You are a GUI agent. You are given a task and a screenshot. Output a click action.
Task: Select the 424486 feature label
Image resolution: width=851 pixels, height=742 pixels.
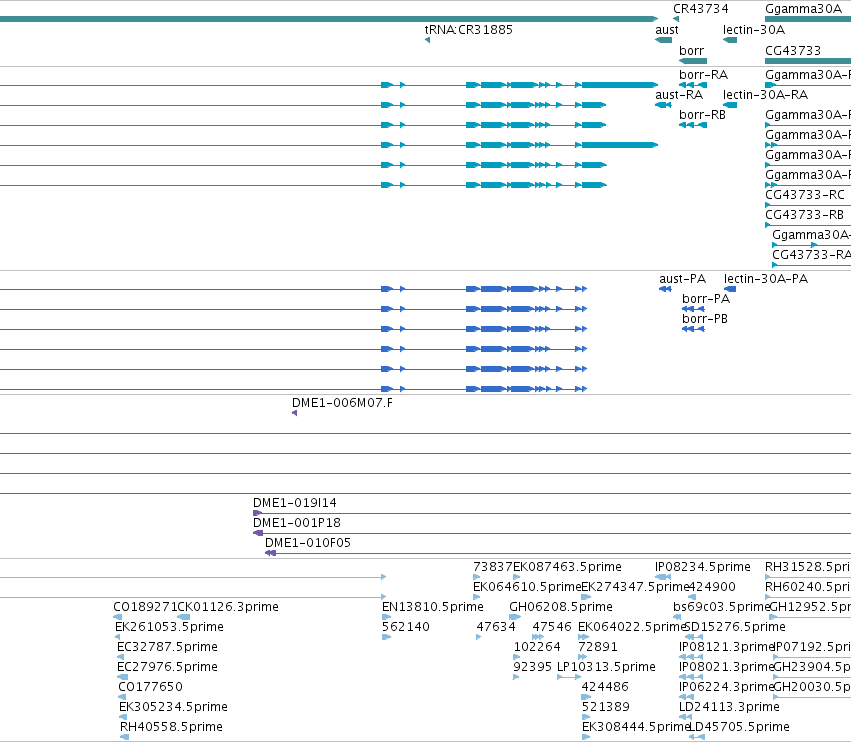click(605, 687)
